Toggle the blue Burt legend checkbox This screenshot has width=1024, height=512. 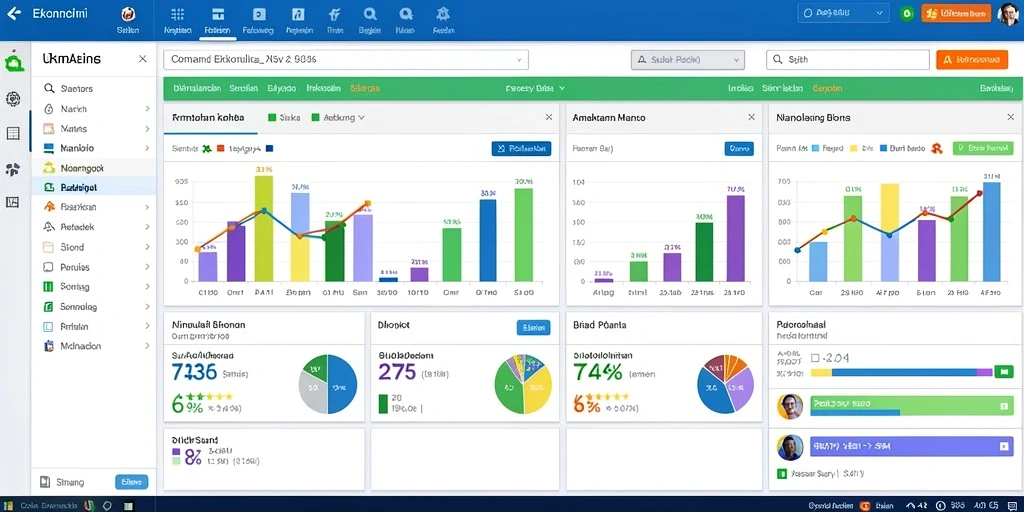click(x=884, y=148)
